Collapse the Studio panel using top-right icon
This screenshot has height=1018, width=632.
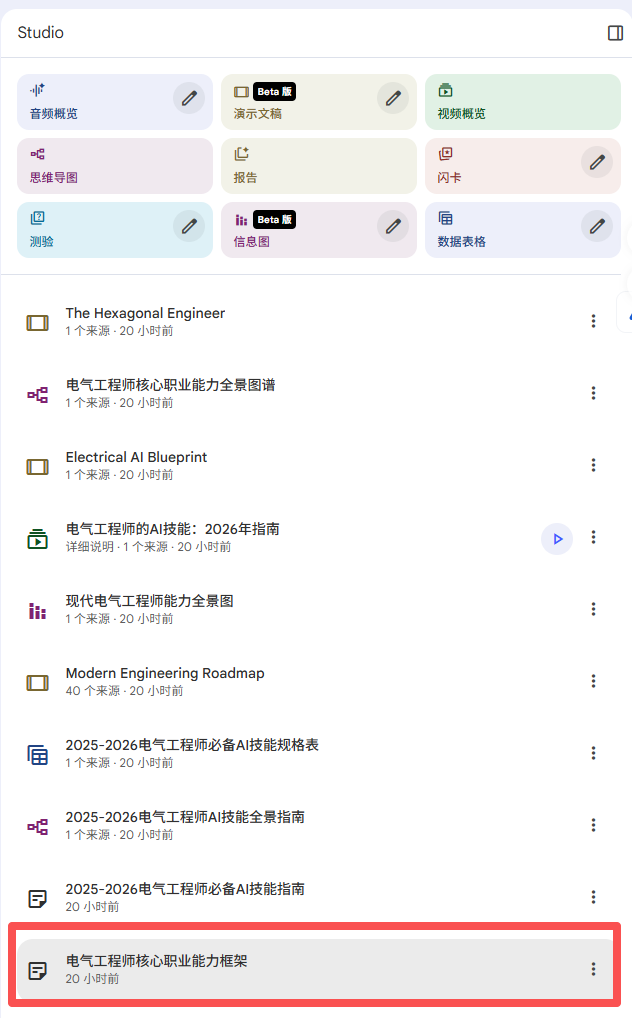615,33
